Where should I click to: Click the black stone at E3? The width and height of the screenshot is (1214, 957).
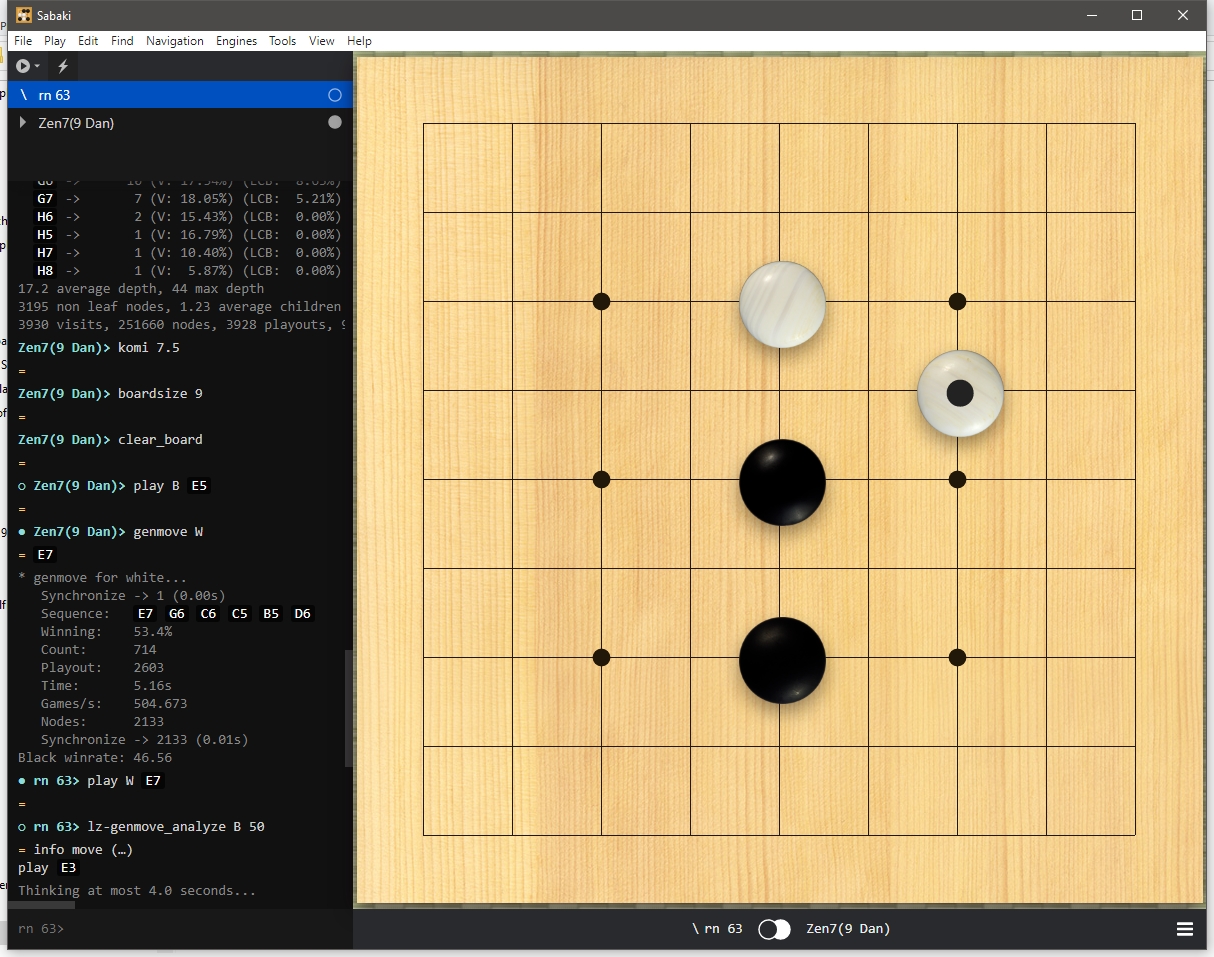(x=782, y=660)
